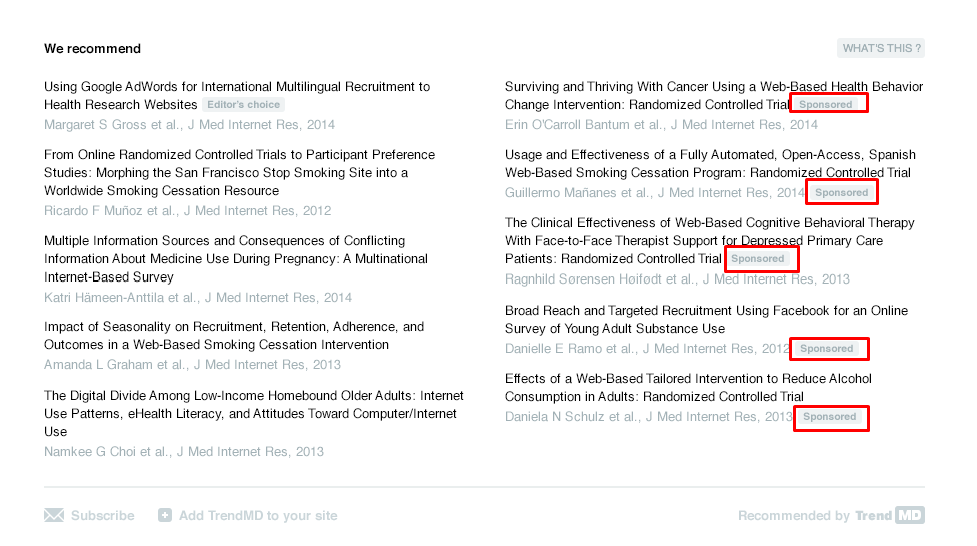Viewport: 977px width, 546px height.
Task: Open Facebook recruitment substance use survey article
Action: coord(706,320)
